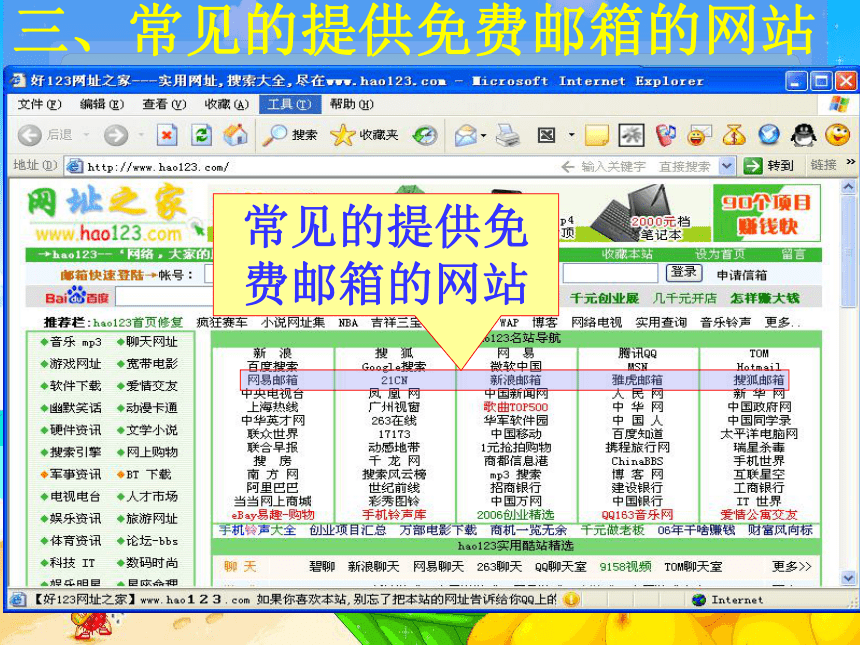
Task: Open the Edit button dropdown arrow
Action: point(571,134)
